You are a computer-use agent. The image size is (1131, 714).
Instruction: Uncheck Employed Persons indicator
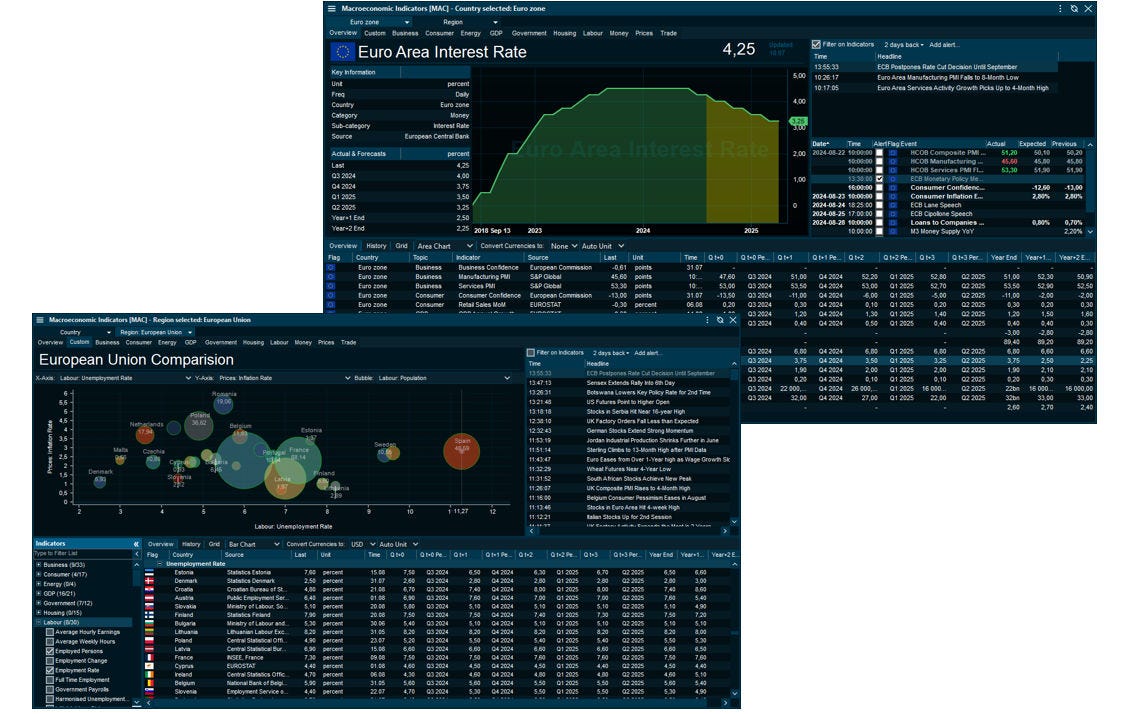point(50,651)
